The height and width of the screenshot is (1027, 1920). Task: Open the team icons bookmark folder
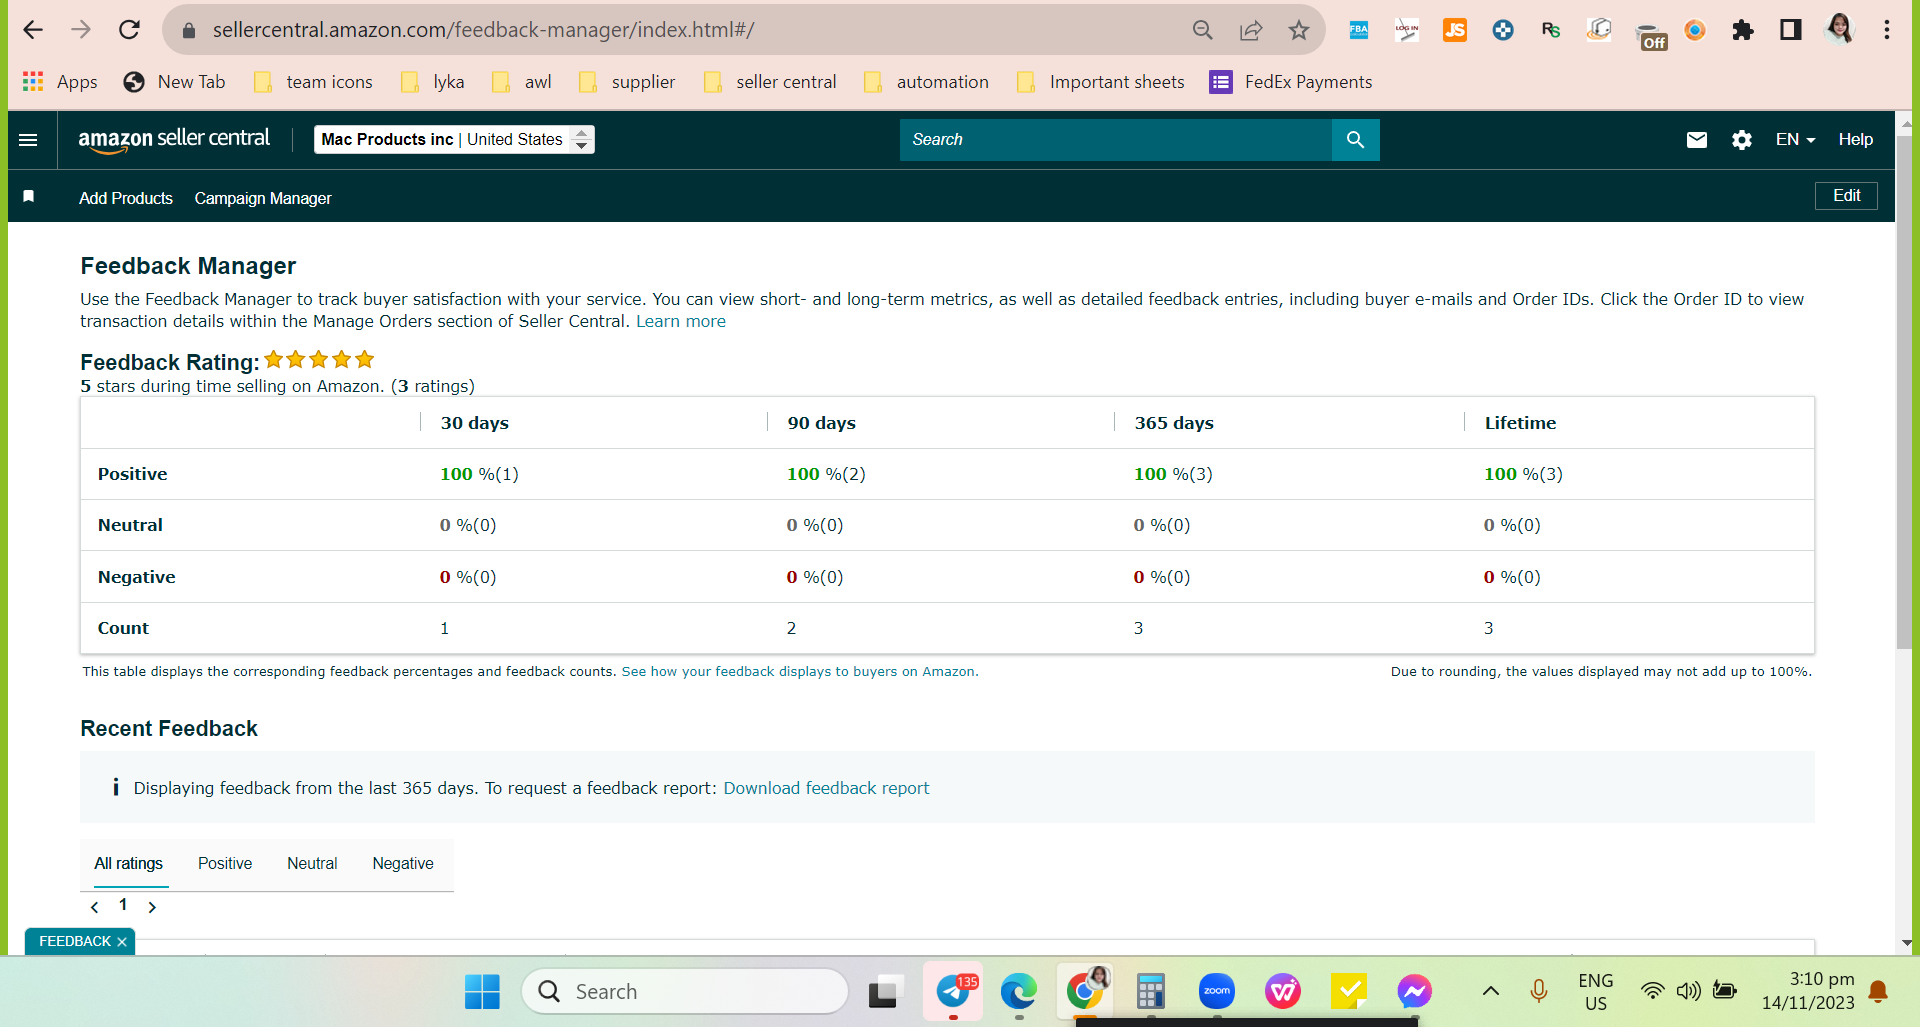(314, 82)
